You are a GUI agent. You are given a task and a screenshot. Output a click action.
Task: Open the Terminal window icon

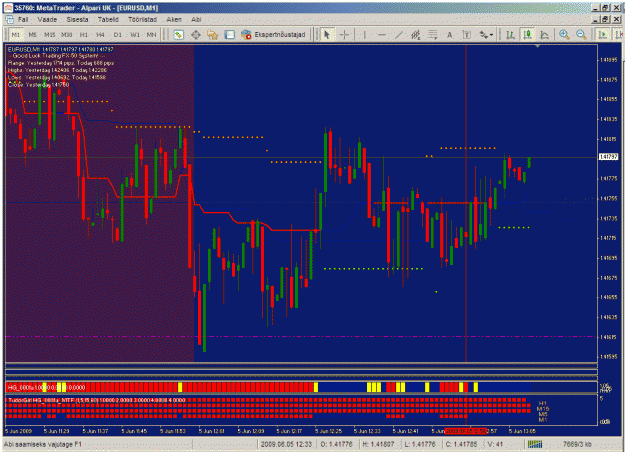pyautogui.click(x=230, y=35)
